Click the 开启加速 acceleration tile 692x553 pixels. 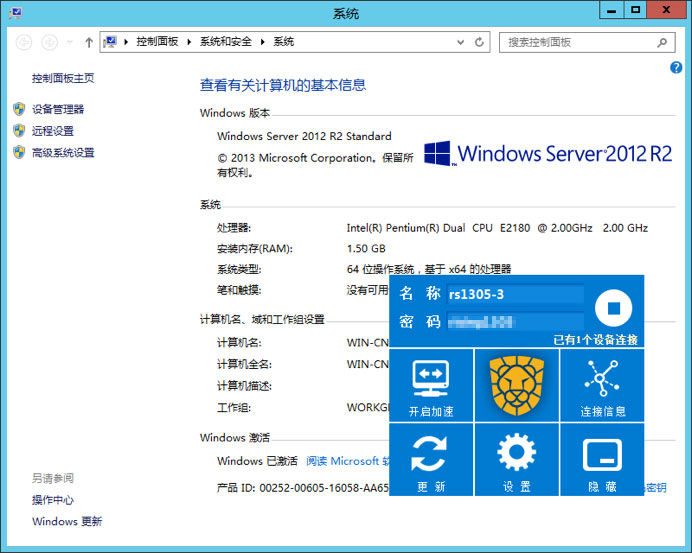431,386
